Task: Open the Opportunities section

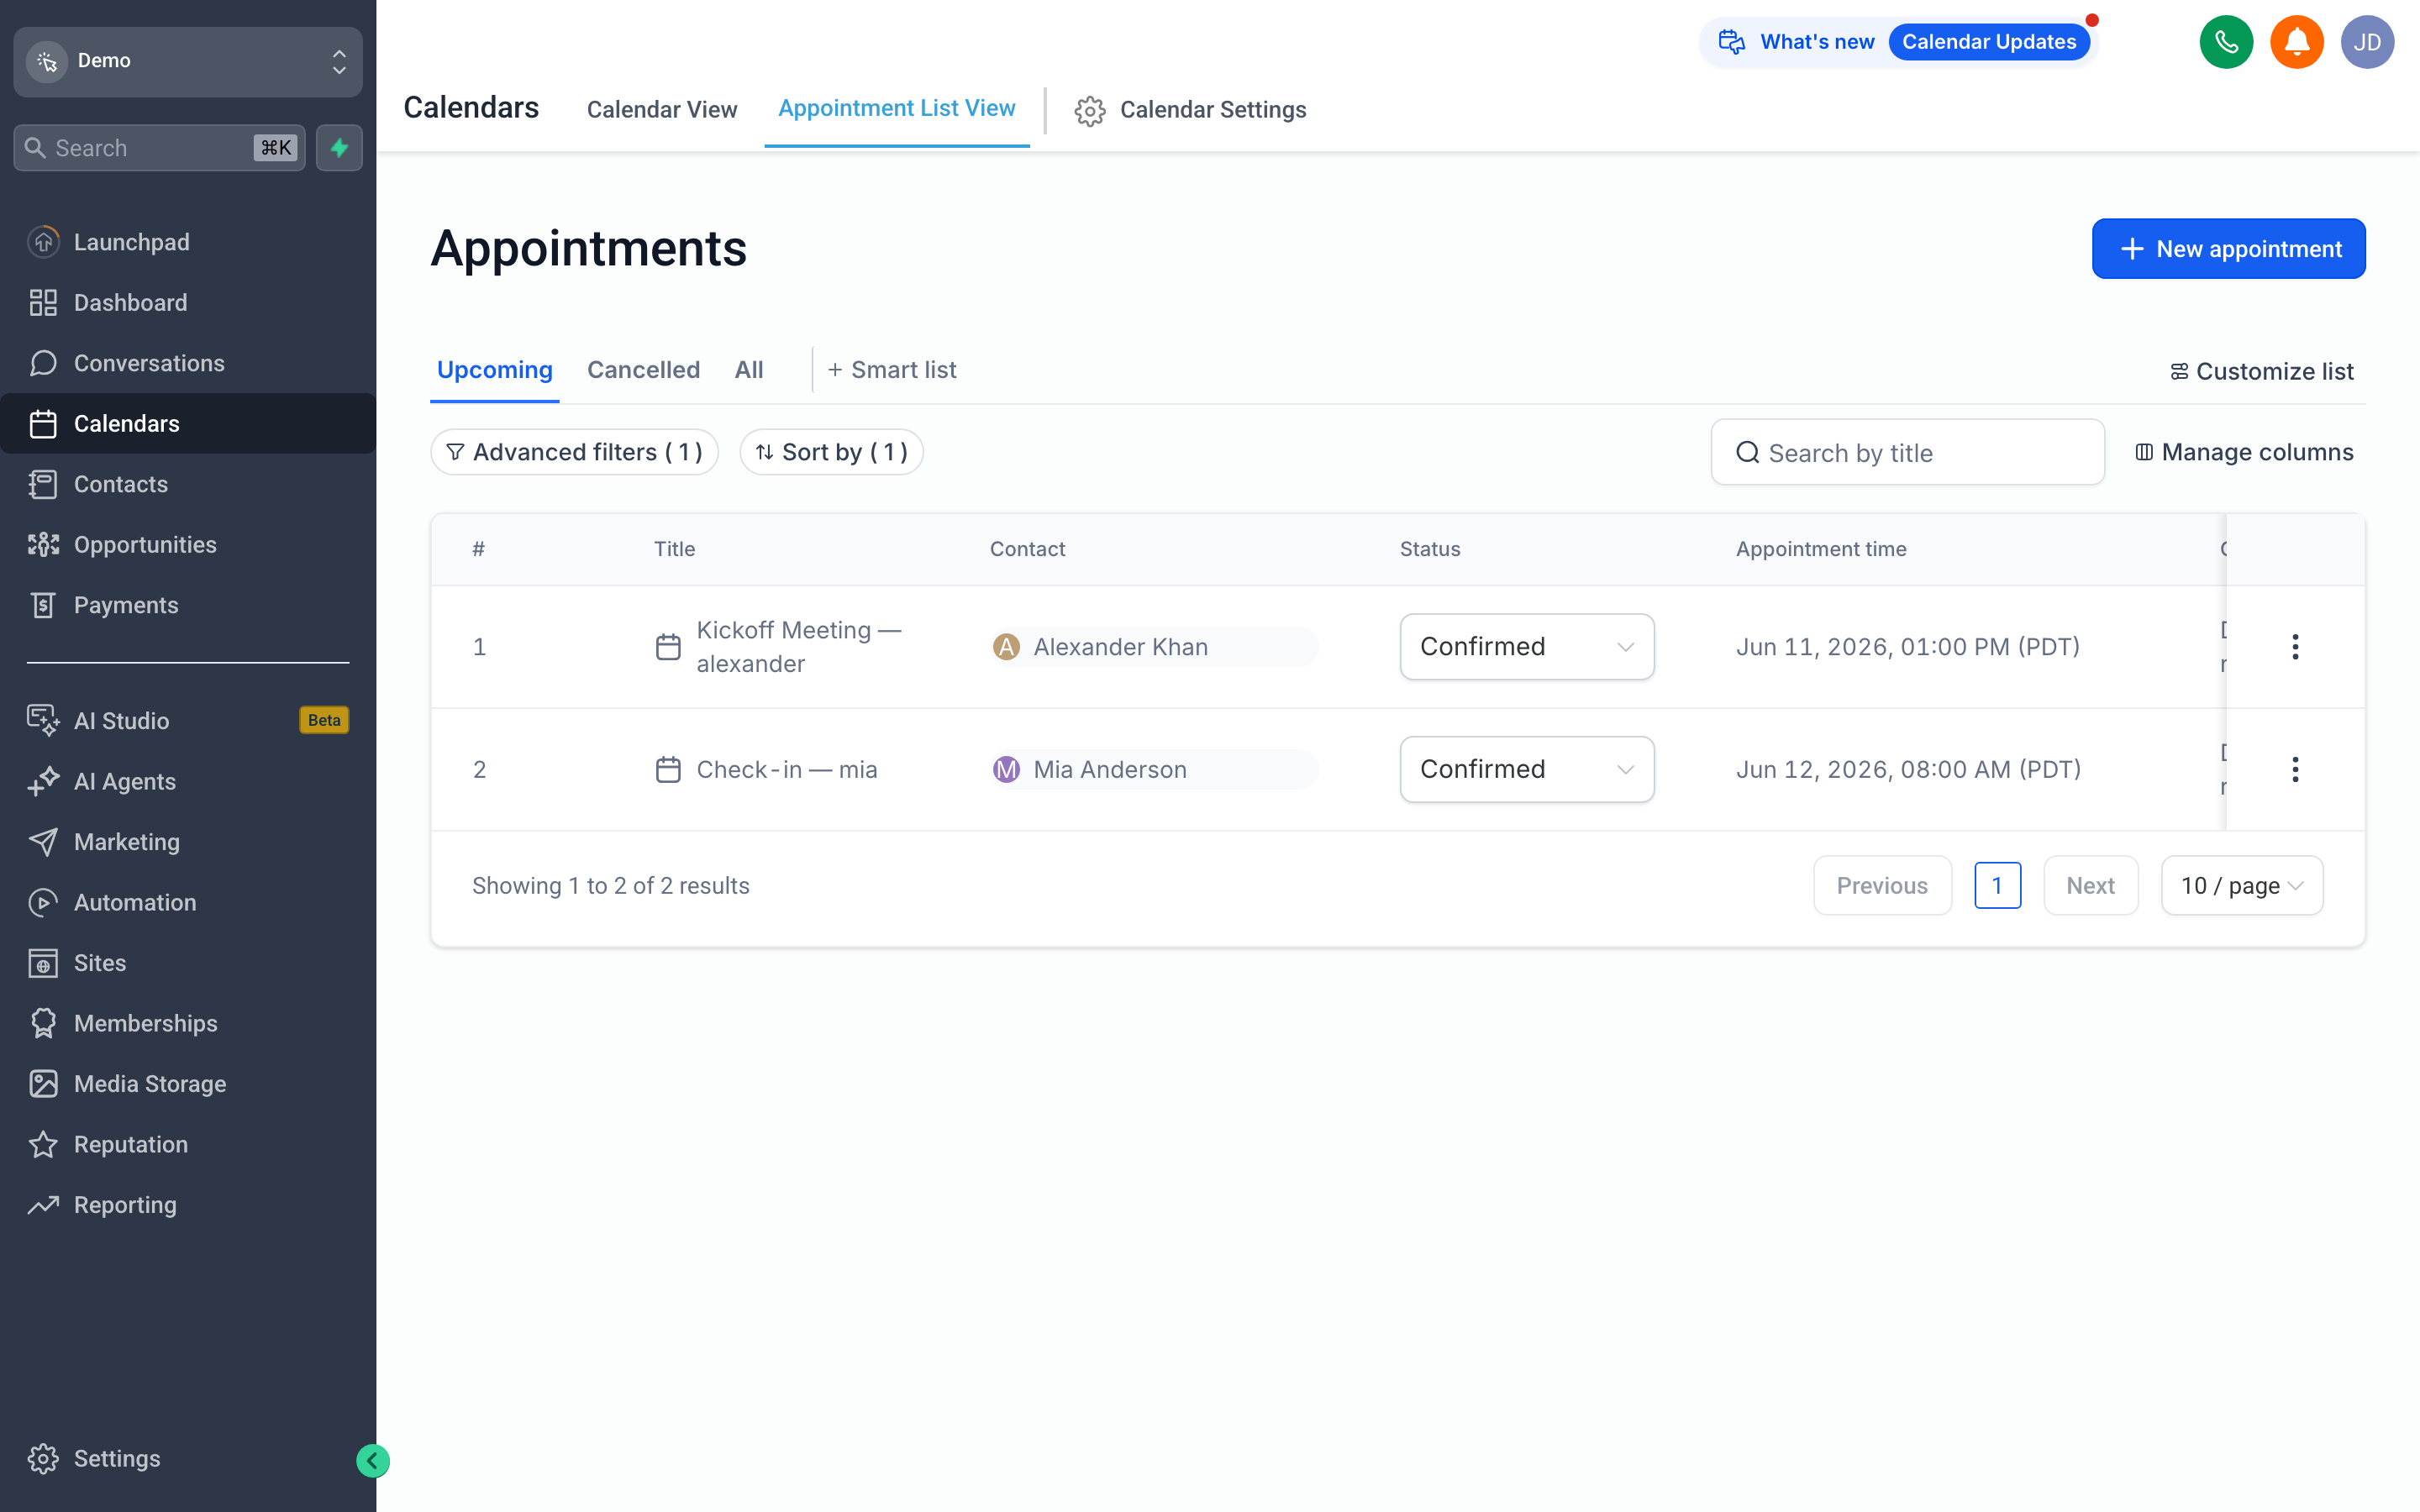Action: pos(188,544)
